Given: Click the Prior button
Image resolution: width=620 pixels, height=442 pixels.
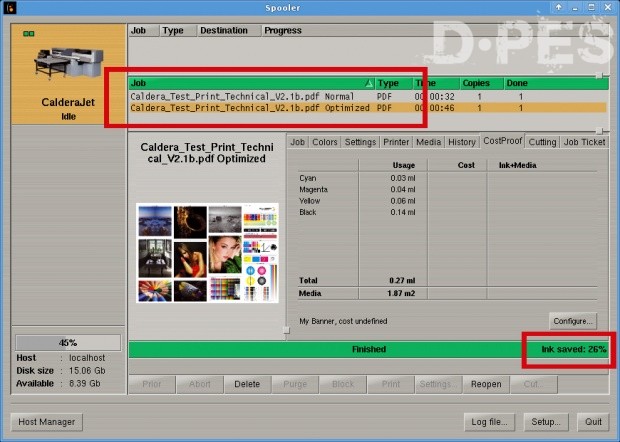Looking at the screenshot, I should (152, 384).
